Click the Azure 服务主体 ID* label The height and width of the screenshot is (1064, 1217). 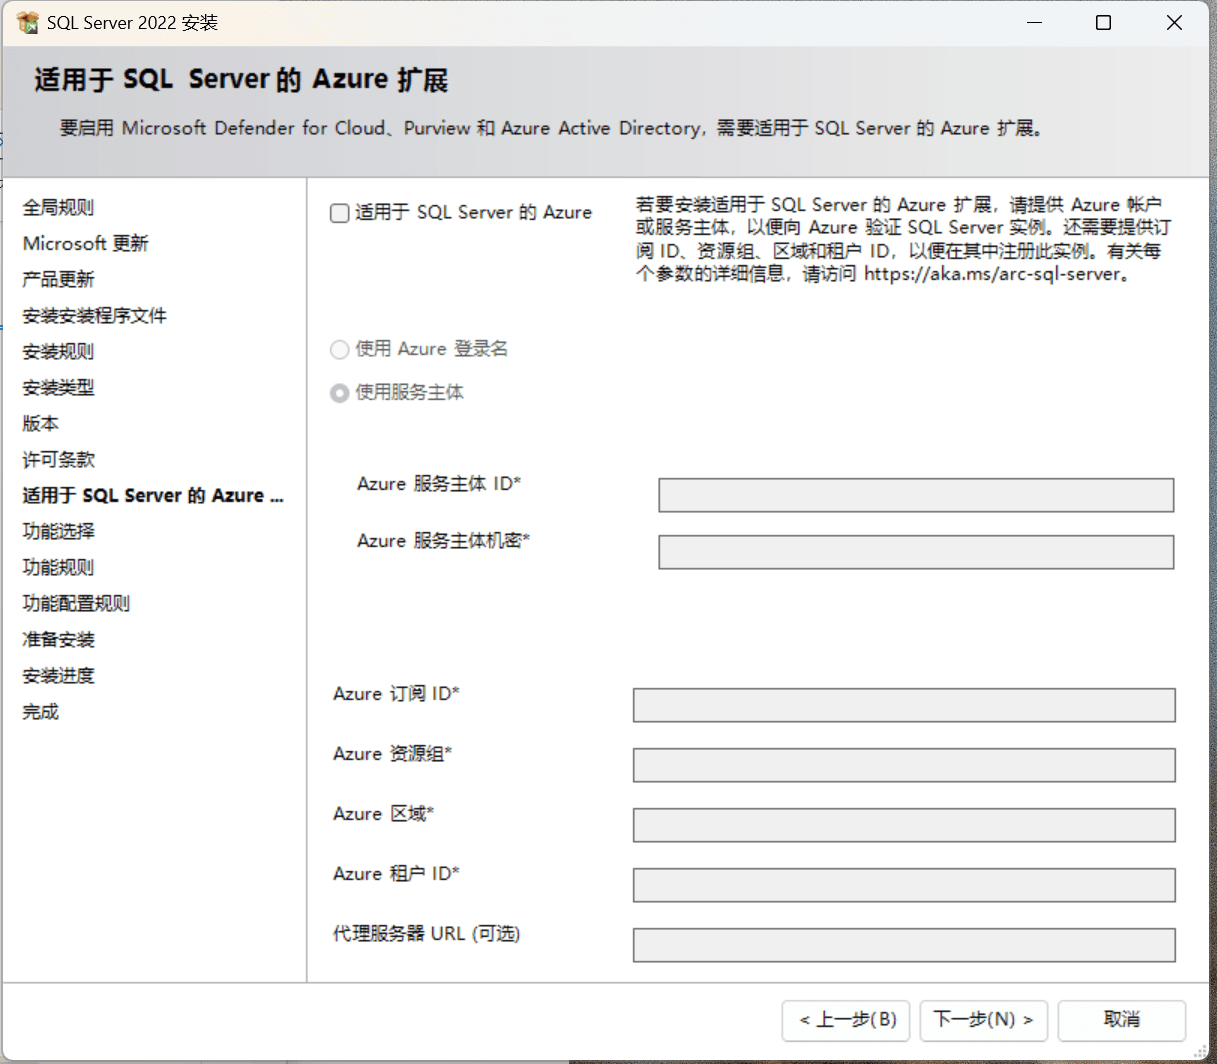tap(439, 484)
